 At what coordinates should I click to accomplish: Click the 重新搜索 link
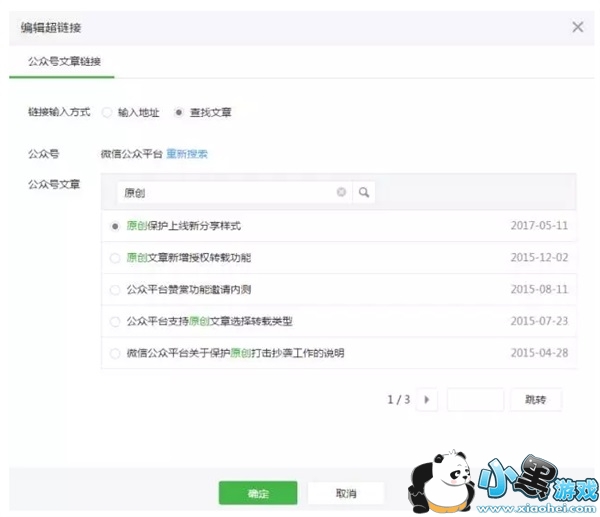click(x=187, y=154)
